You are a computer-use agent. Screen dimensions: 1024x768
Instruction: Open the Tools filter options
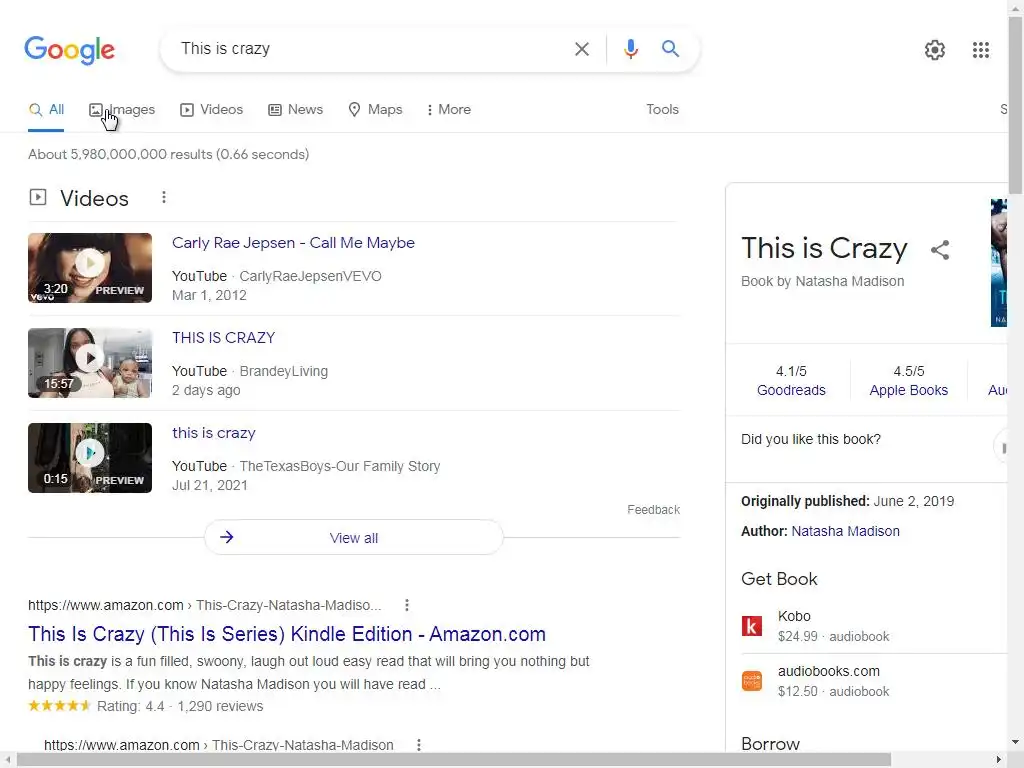tap(662, 110)
